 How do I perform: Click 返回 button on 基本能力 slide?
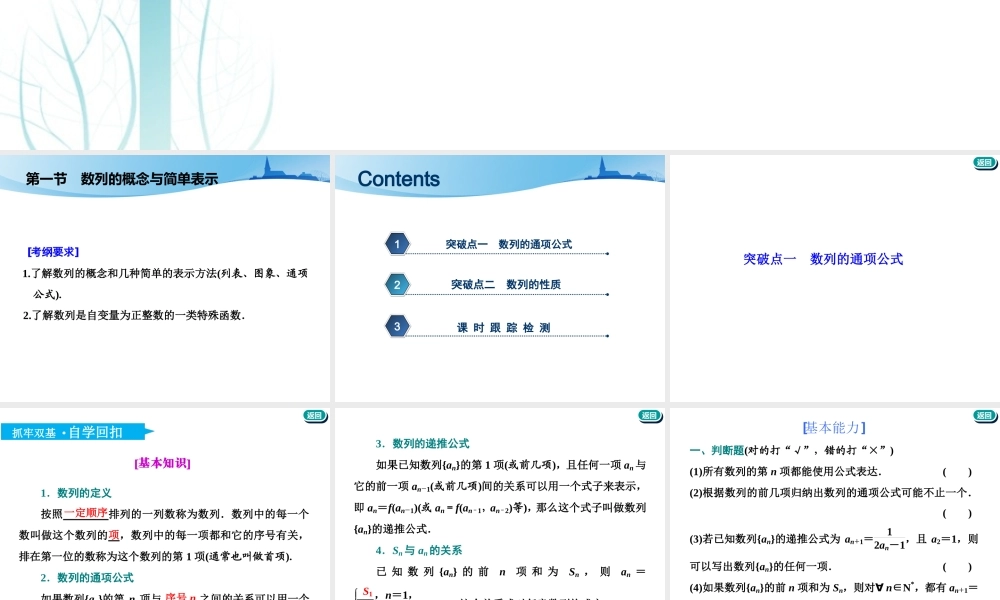[x=982, y=414]
